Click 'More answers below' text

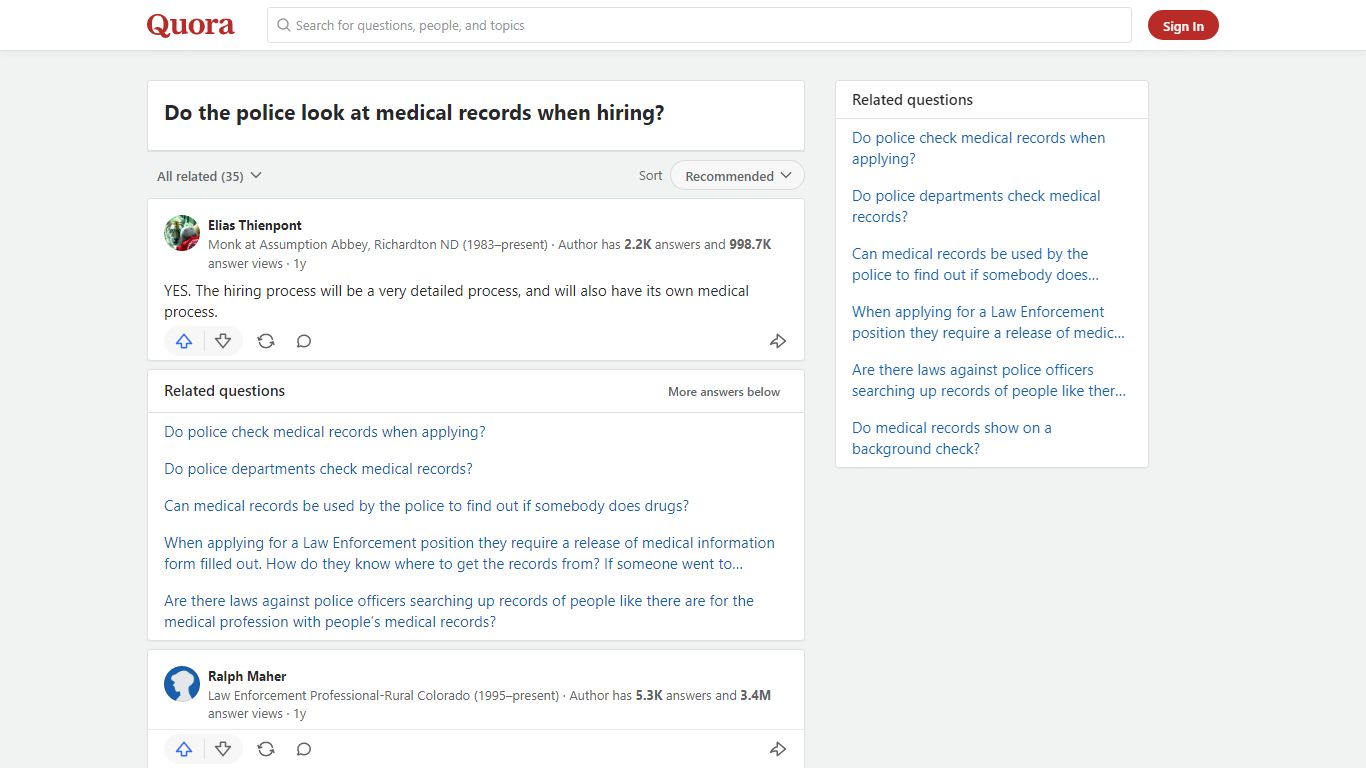724,392
